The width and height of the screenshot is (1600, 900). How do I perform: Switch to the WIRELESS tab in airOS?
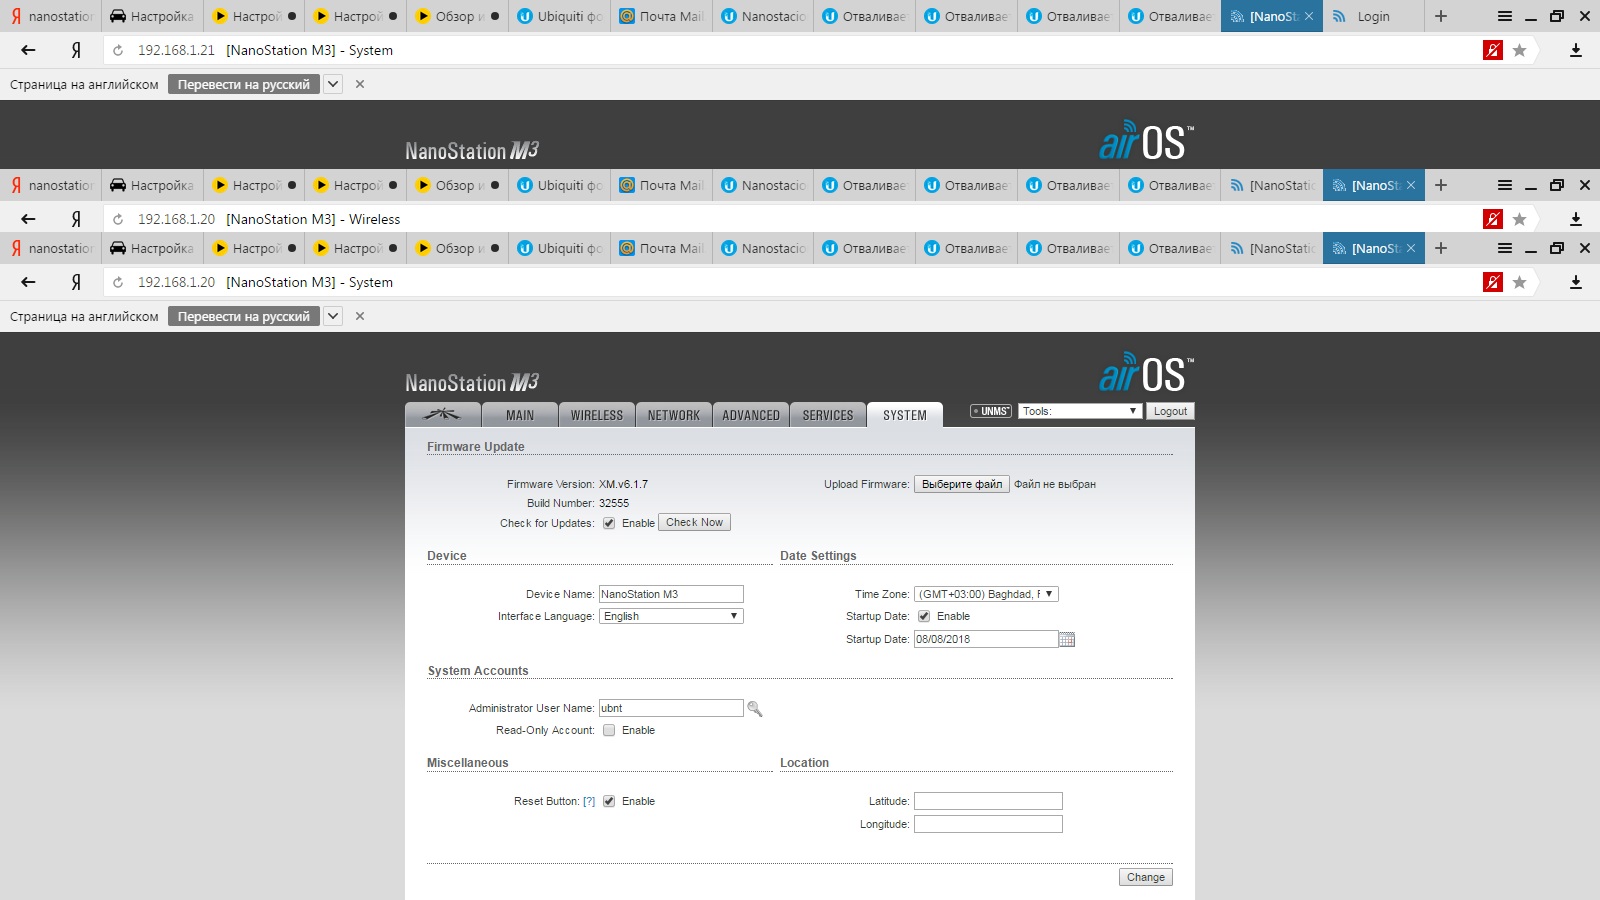pyautogui.click(x=597, y=415)
